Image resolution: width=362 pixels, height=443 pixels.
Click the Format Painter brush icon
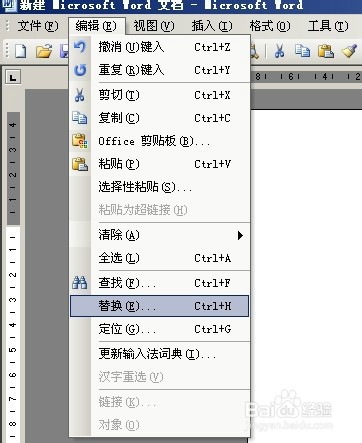(349, 51)
